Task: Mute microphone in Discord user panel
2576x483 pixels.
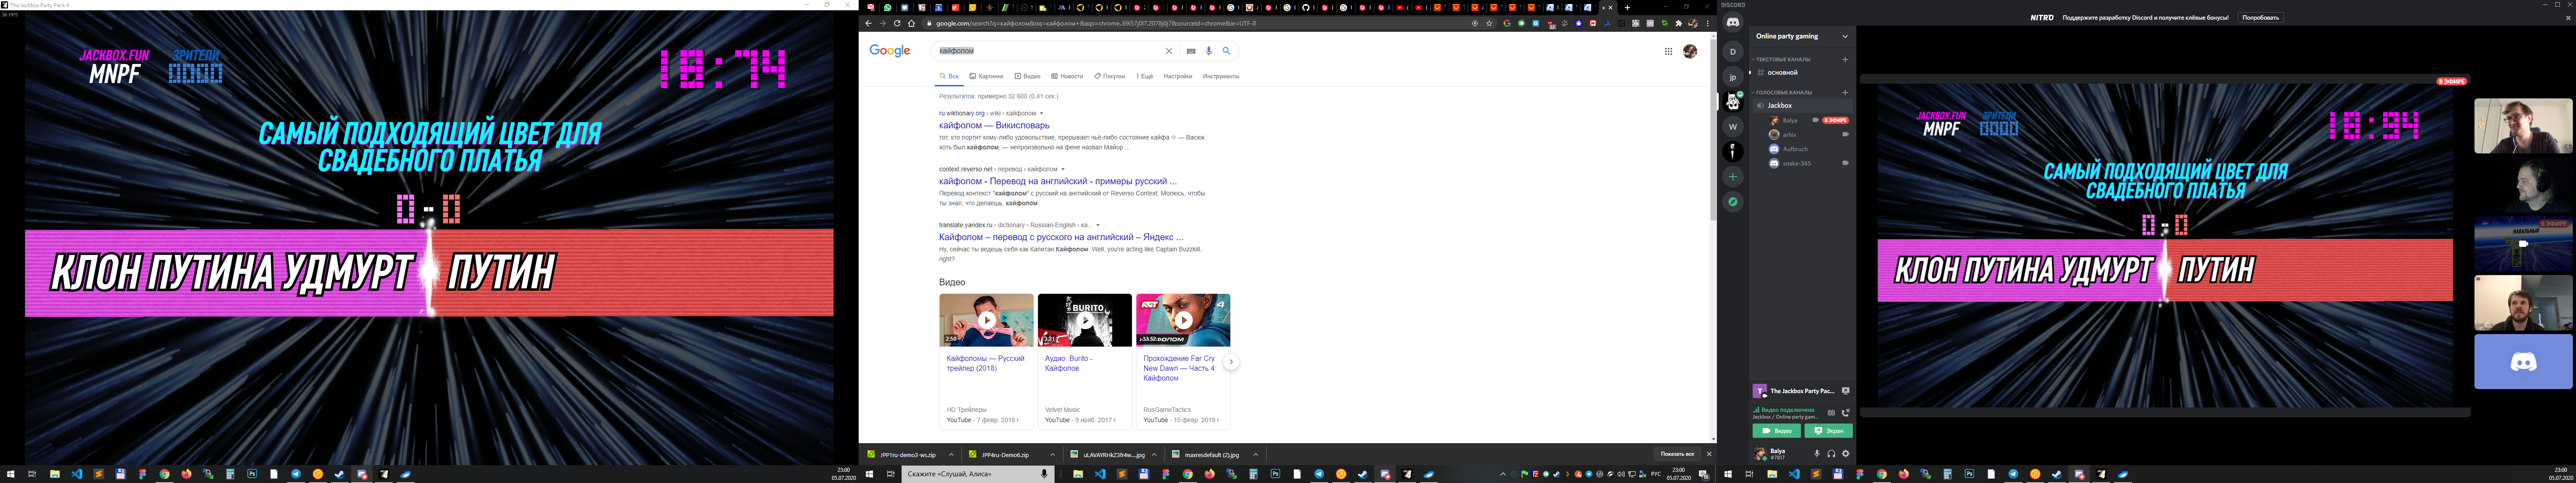Action: pos(1817,453)
